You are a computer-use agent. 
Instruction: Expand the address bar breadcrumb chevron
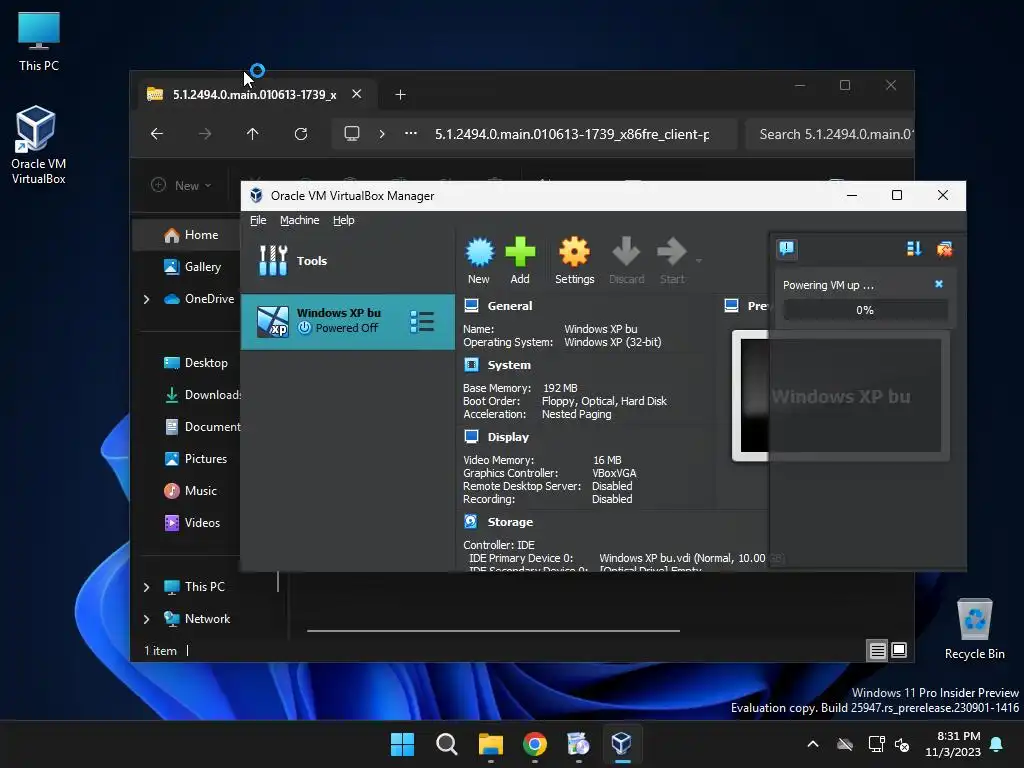click(382, 134)
